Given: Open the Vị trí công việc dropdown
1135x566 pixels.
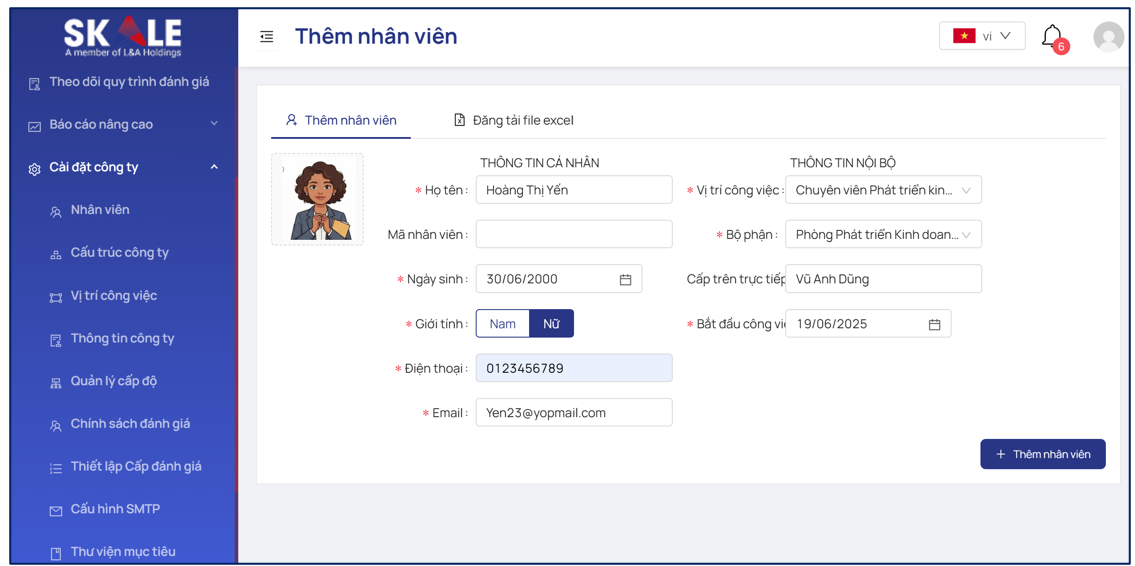Looking at the screenshot, I should pyautogui.click(x=883, y=190).
